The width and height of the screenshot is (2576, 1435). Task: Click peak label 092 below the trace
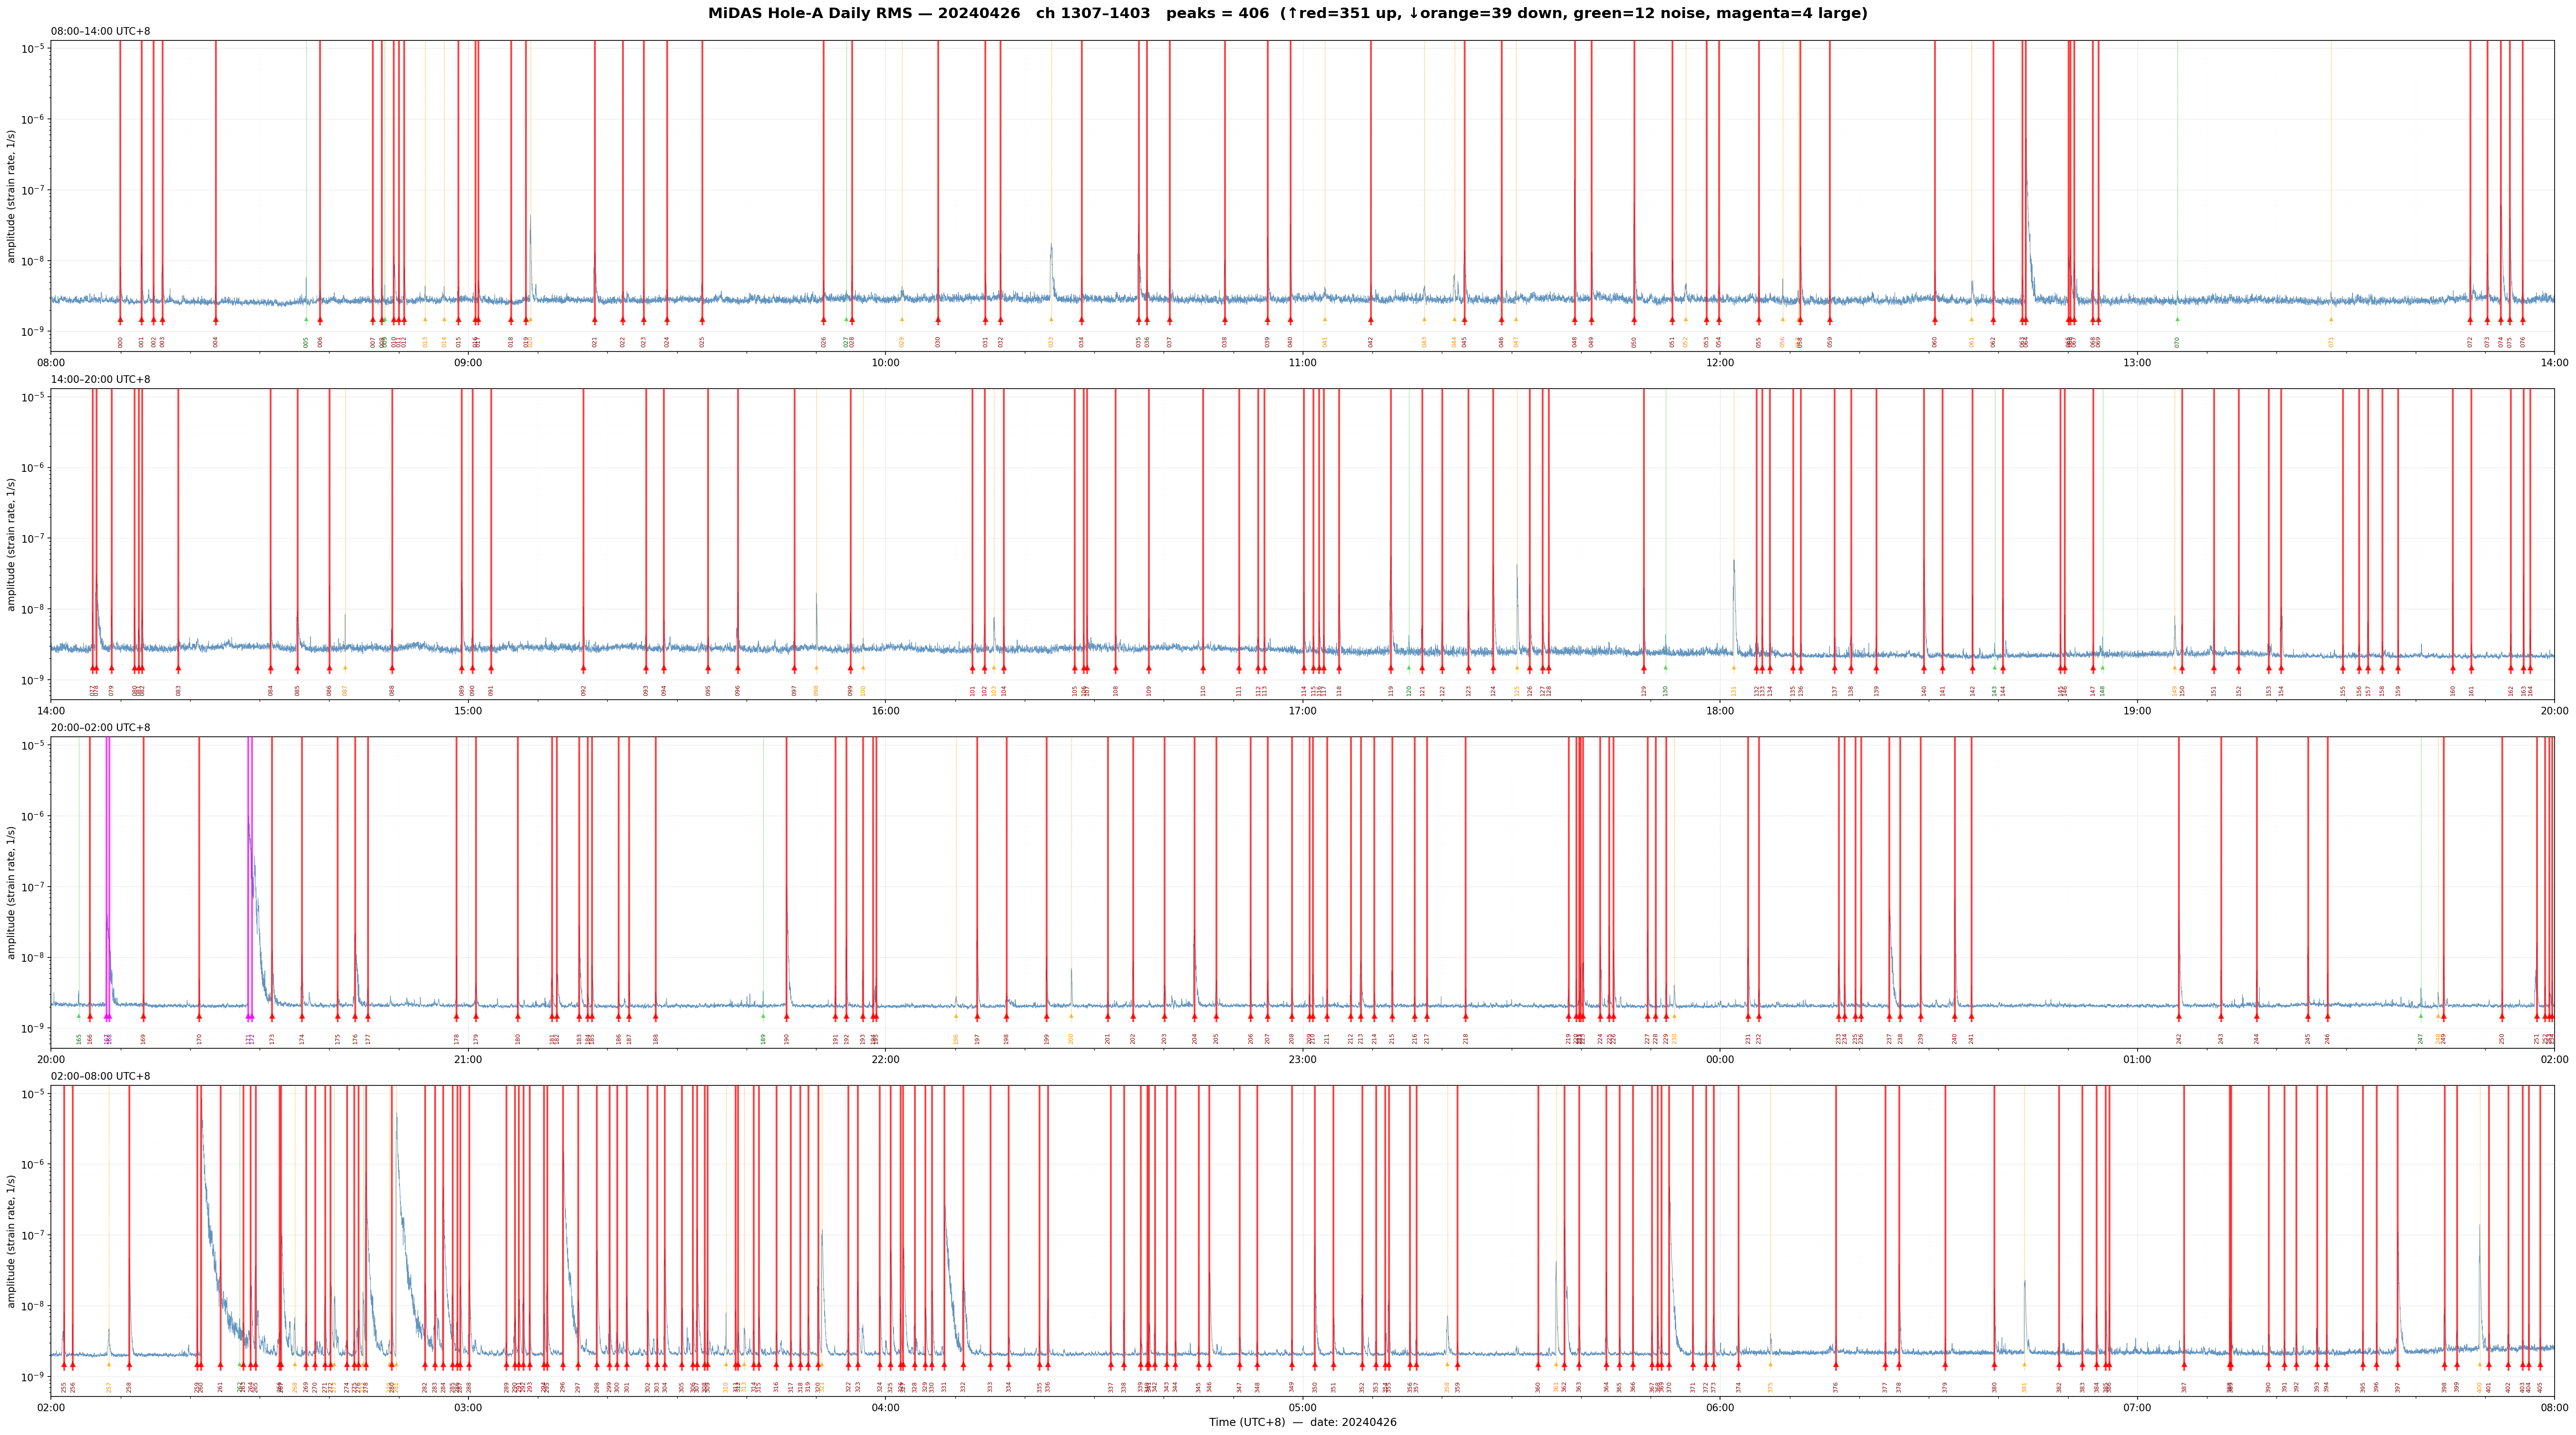tap(583, 690)
